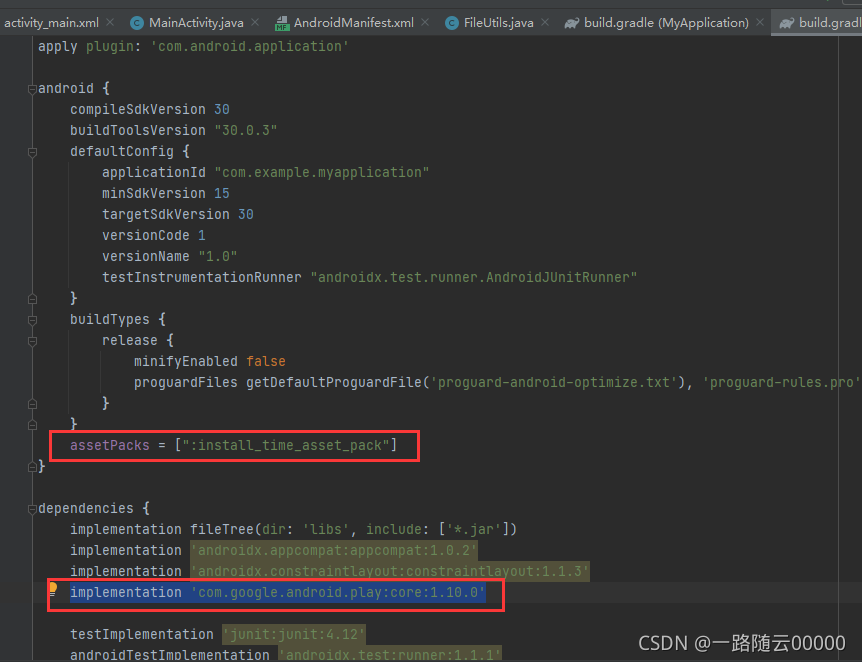This screenshot has height=662, width=862.
Task: Close the build.gradle (MyApplication) tab
Action: 760,23
